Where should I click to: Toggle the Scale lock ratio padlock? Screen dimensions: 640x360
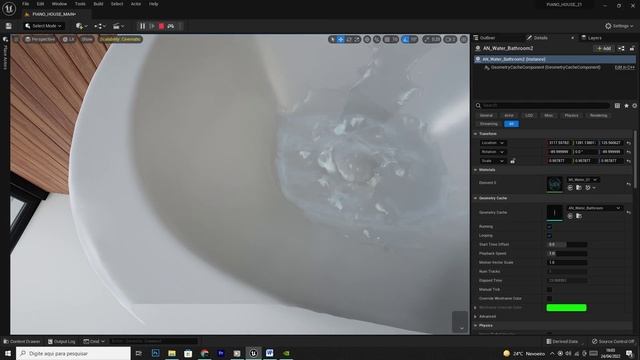click(512, 161)
